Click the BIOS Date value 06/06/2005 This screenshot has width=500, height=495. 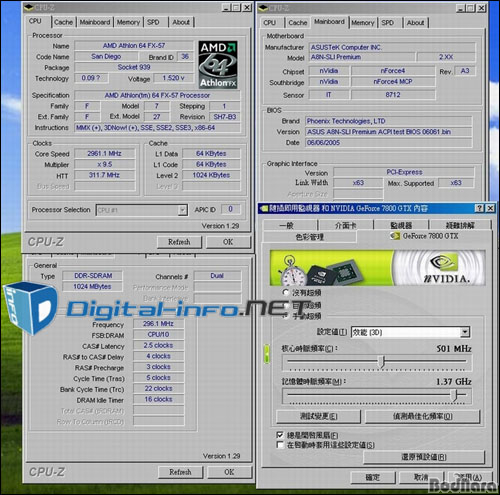click(x=389, y=143)
